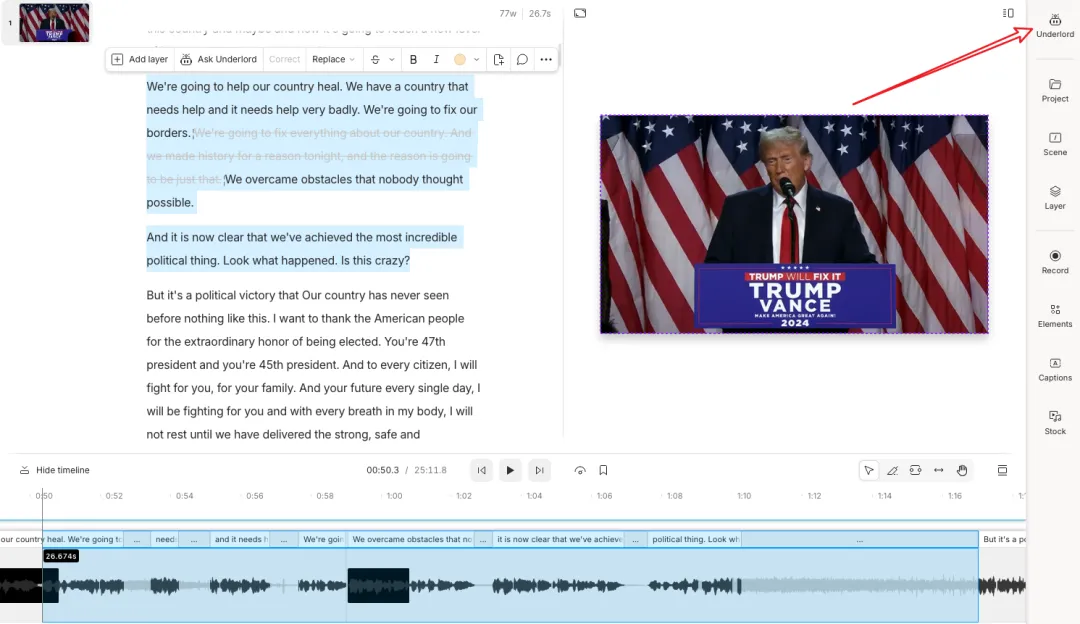Click timeline clip 'it is now clear that we've achieve'
The height and width of the screenshot is (624, 1080).
(559, 539)
